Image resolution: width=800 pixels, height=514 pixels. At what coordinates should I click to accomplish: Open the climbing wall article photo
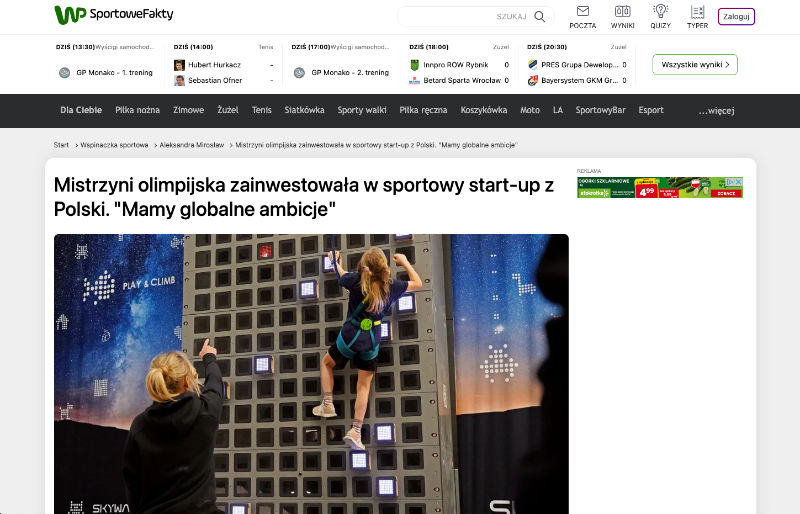311,374
